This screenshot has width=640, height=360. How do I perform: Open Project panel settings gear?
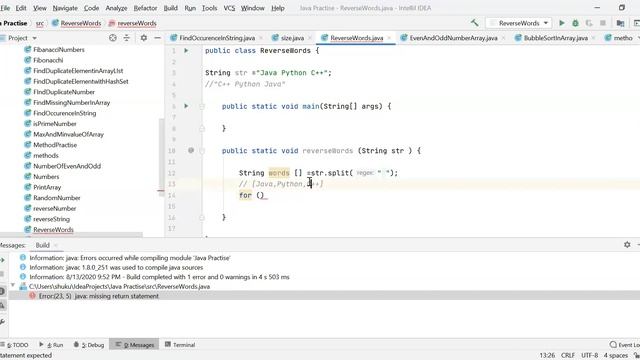point(144,38)
